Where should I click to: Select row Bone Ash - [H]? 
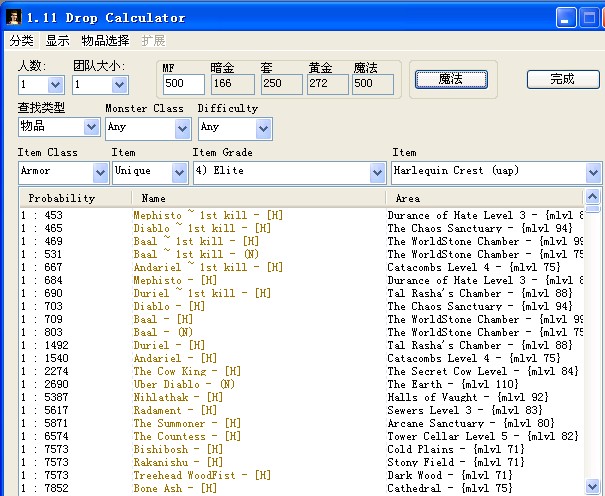pos(301,488)
